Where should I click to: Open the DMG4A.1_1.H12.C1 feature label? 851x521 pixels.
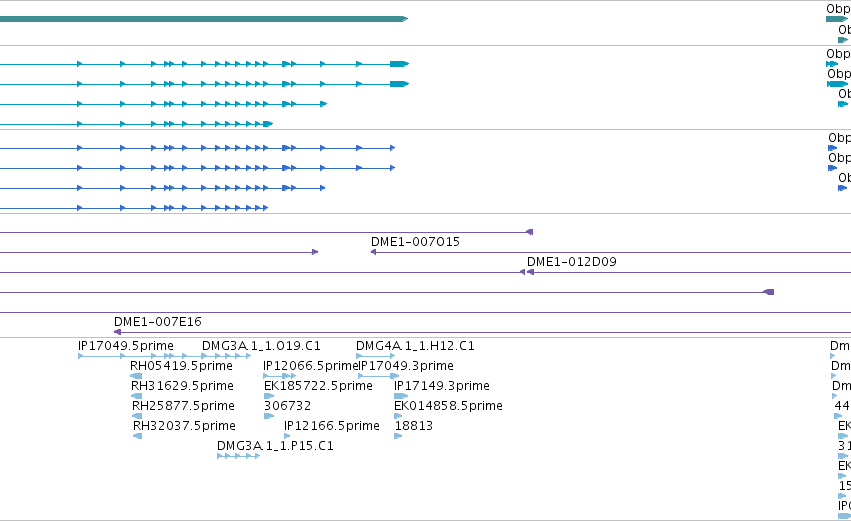click(415, 346)
